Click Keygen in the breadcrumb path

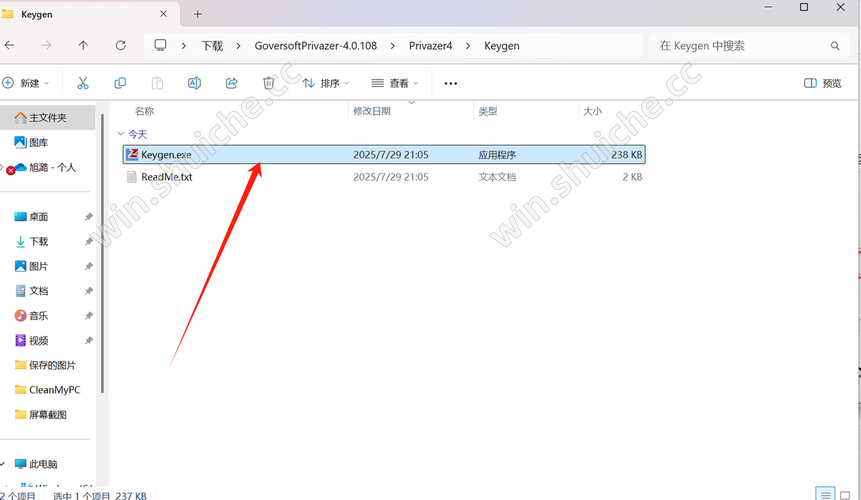tap(502, 46)
